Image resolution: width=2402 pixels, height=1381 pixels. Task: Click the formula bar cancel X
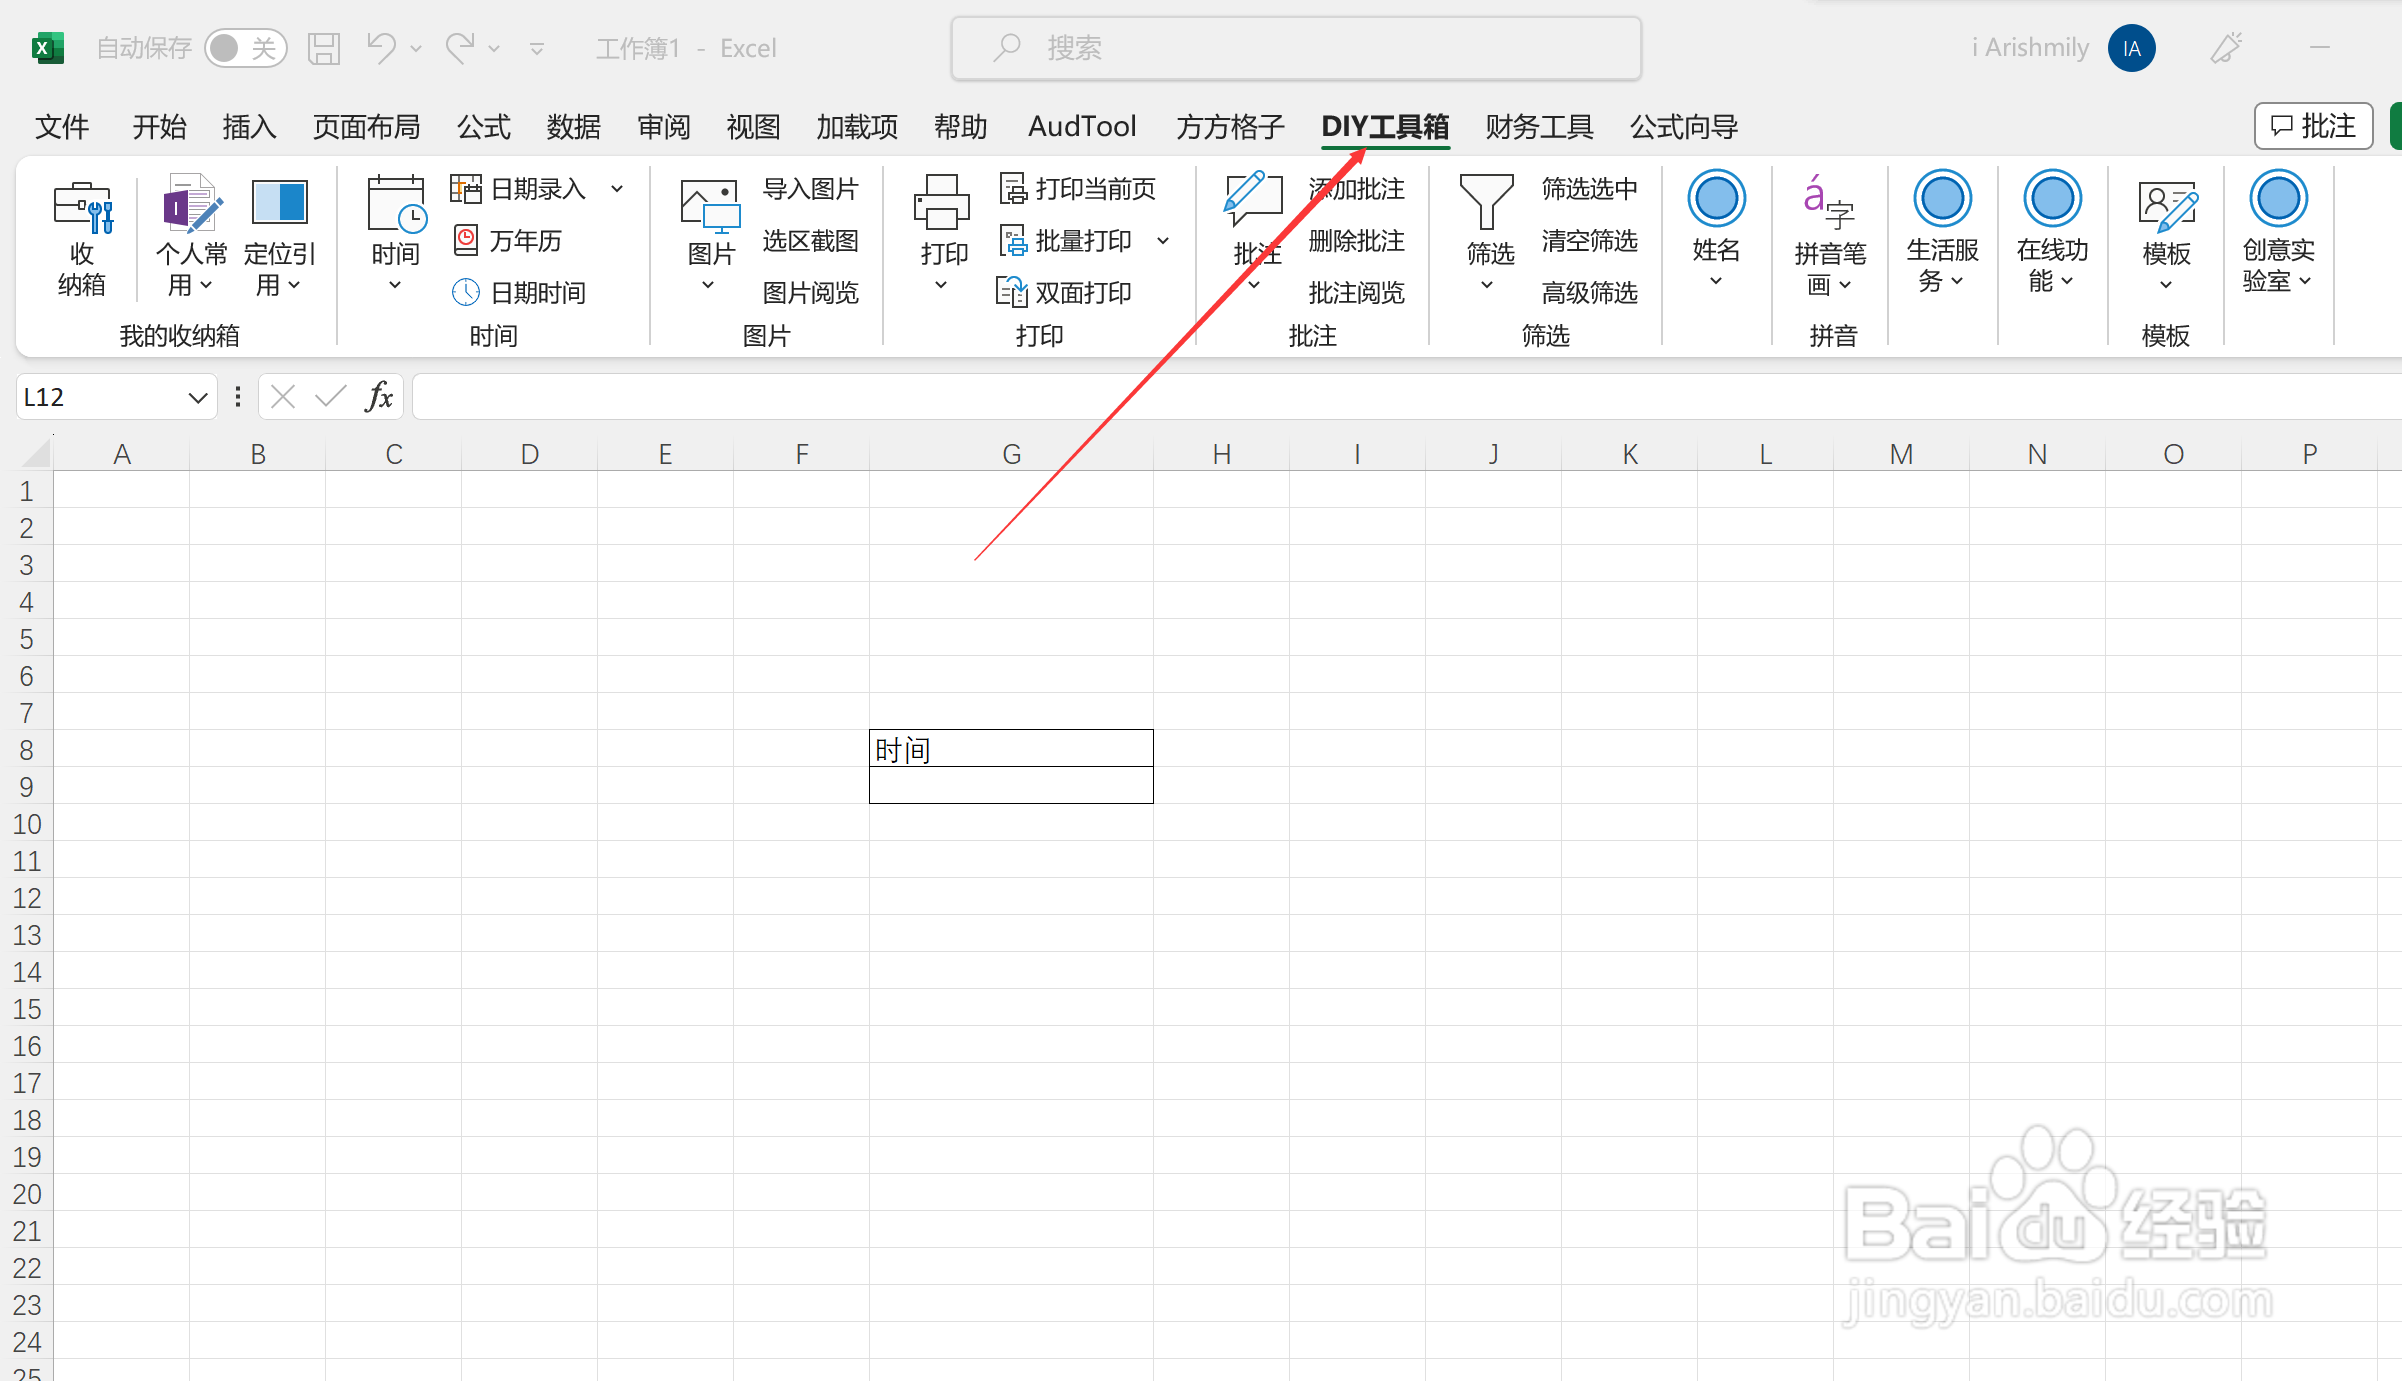point(283,397)
